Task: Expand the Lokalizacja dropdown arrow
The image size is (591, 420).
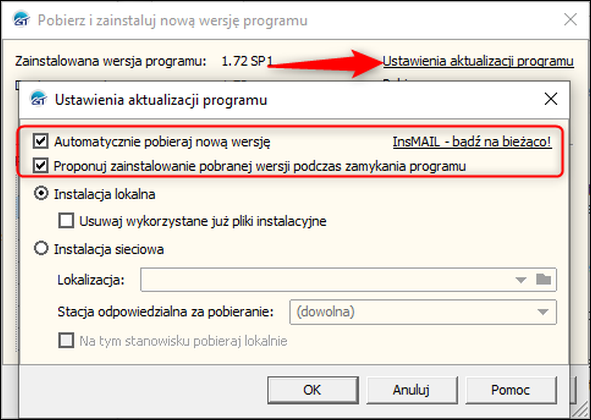Action: pyautogui.click(x=521, y=280)
